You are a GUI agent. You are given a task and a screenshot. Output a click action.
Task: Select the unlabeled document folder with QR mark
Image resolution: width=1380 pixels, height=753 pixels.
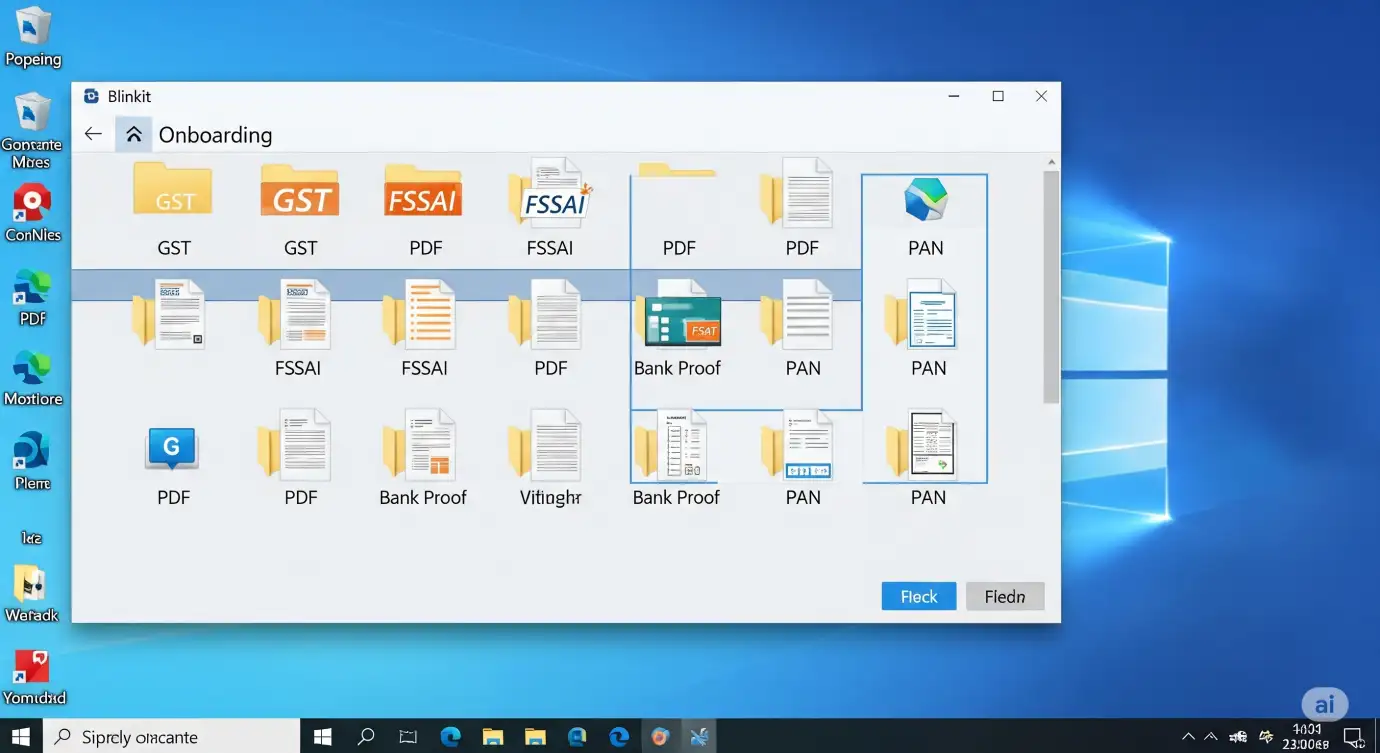(x=169, y=314)
